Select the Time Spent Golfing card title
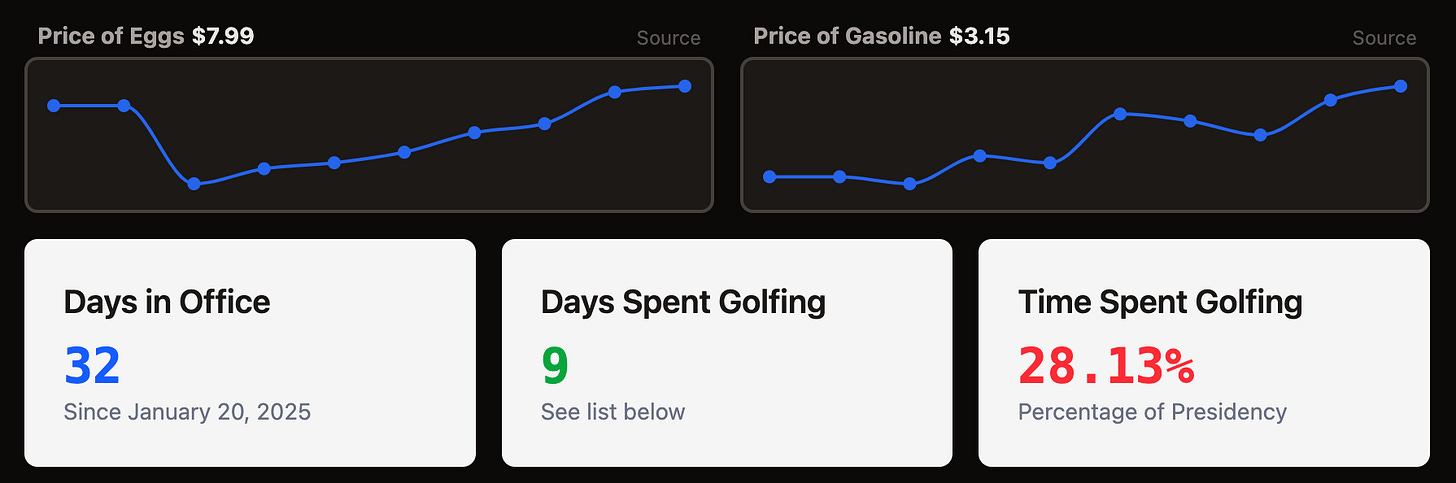The image size is (1456, 483). 1160,301
